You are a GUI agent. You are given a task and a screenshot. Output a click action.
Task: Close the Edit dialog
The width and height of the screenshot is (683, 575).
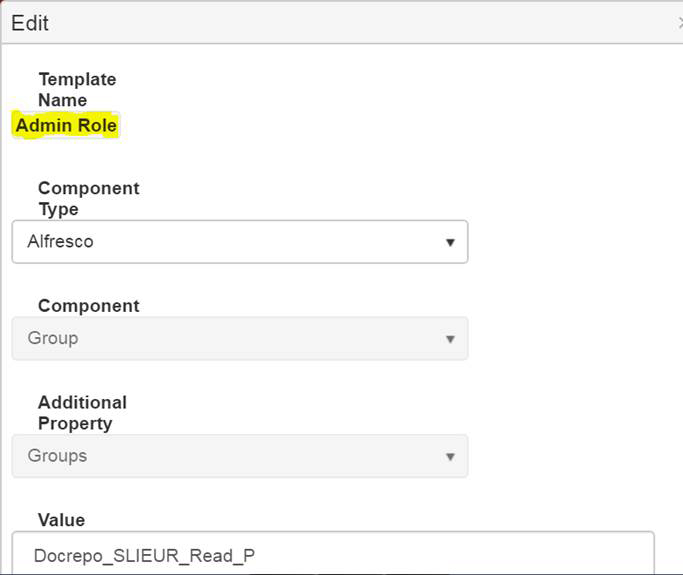[679, 22]
